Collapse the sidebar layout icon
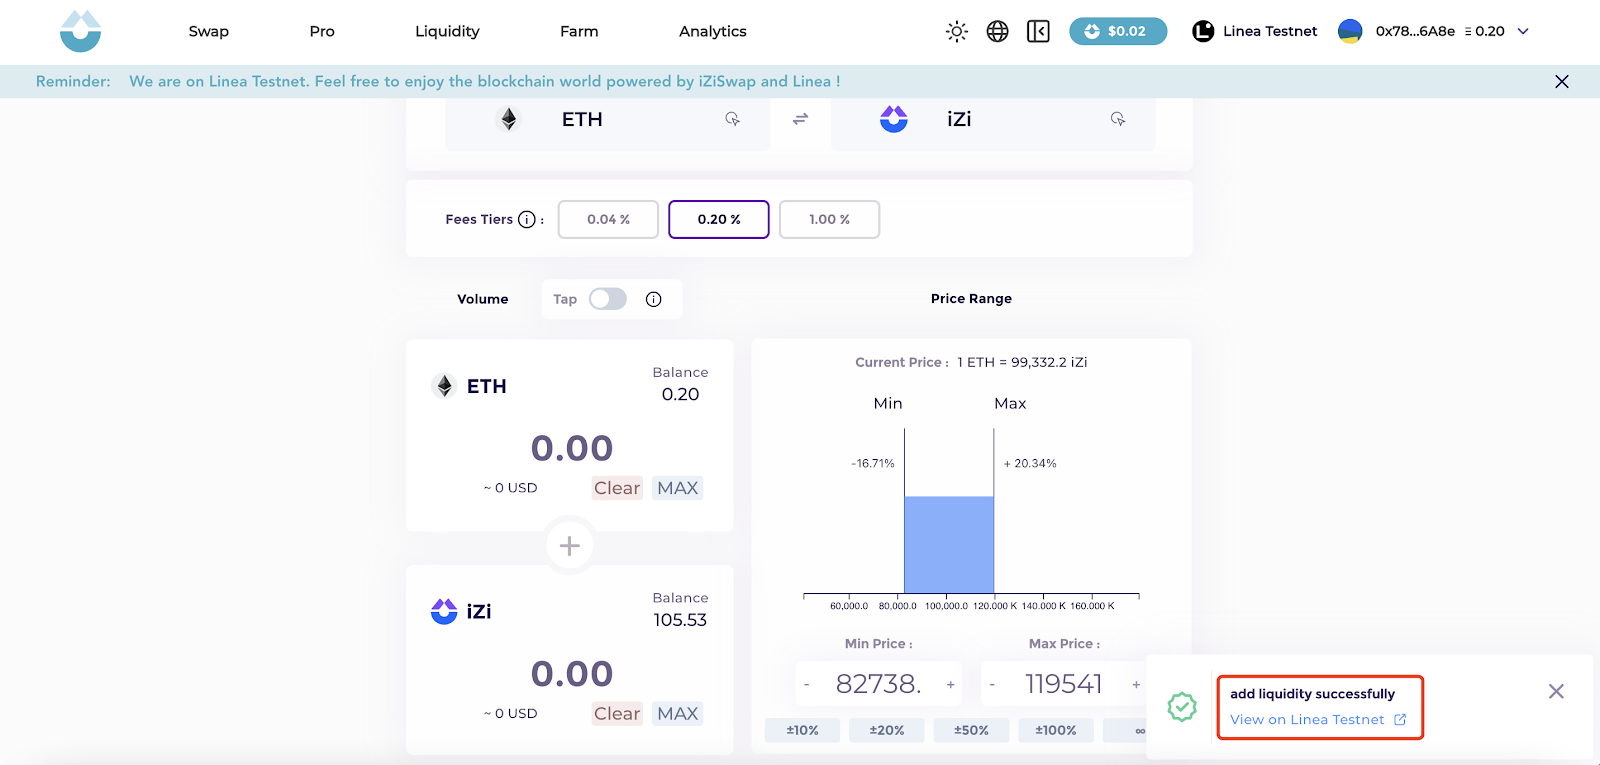Viewport: 1600px width, 765px height. tap(1038, 32)
